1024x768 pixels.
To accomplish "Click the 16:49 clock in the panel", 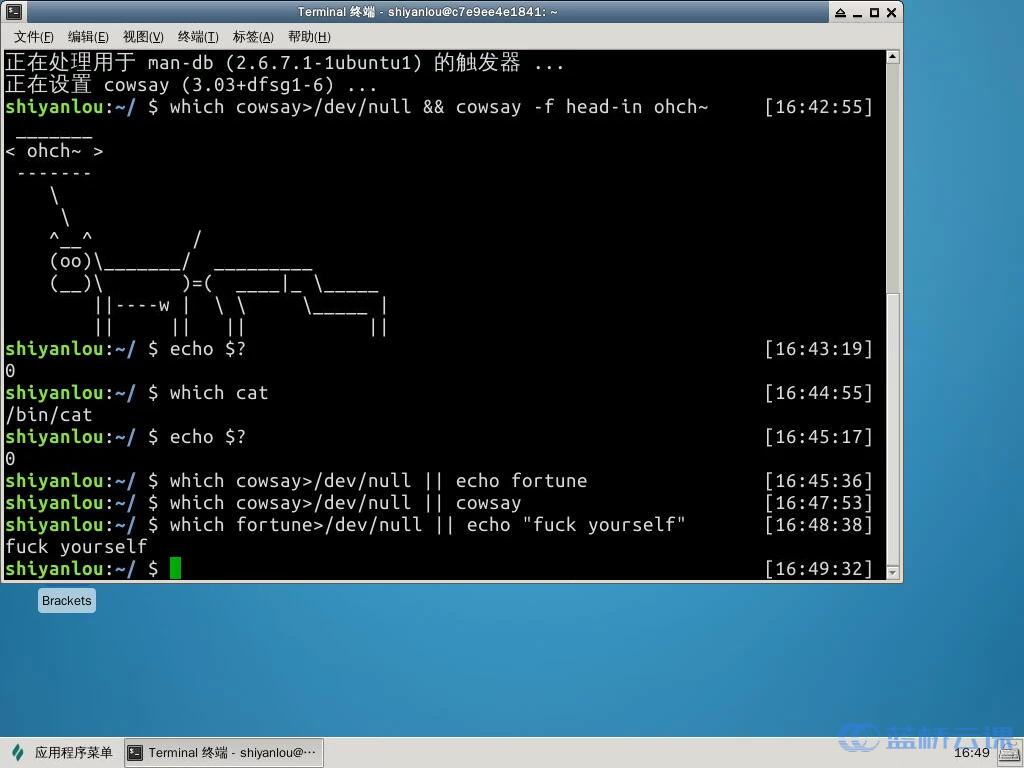I will (971, 753).
